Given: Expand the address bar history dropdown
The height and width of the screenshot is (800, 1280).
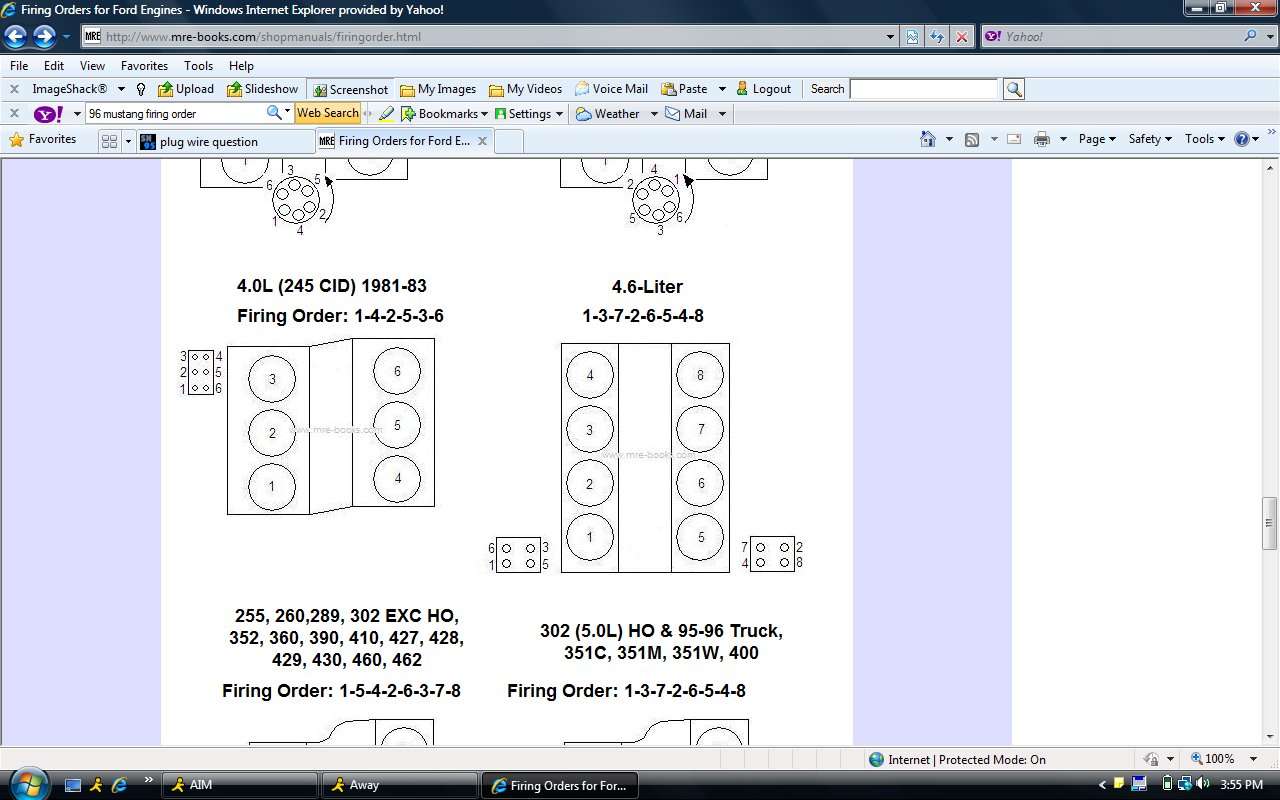Looking at the screenshot, I should [890, 37].
